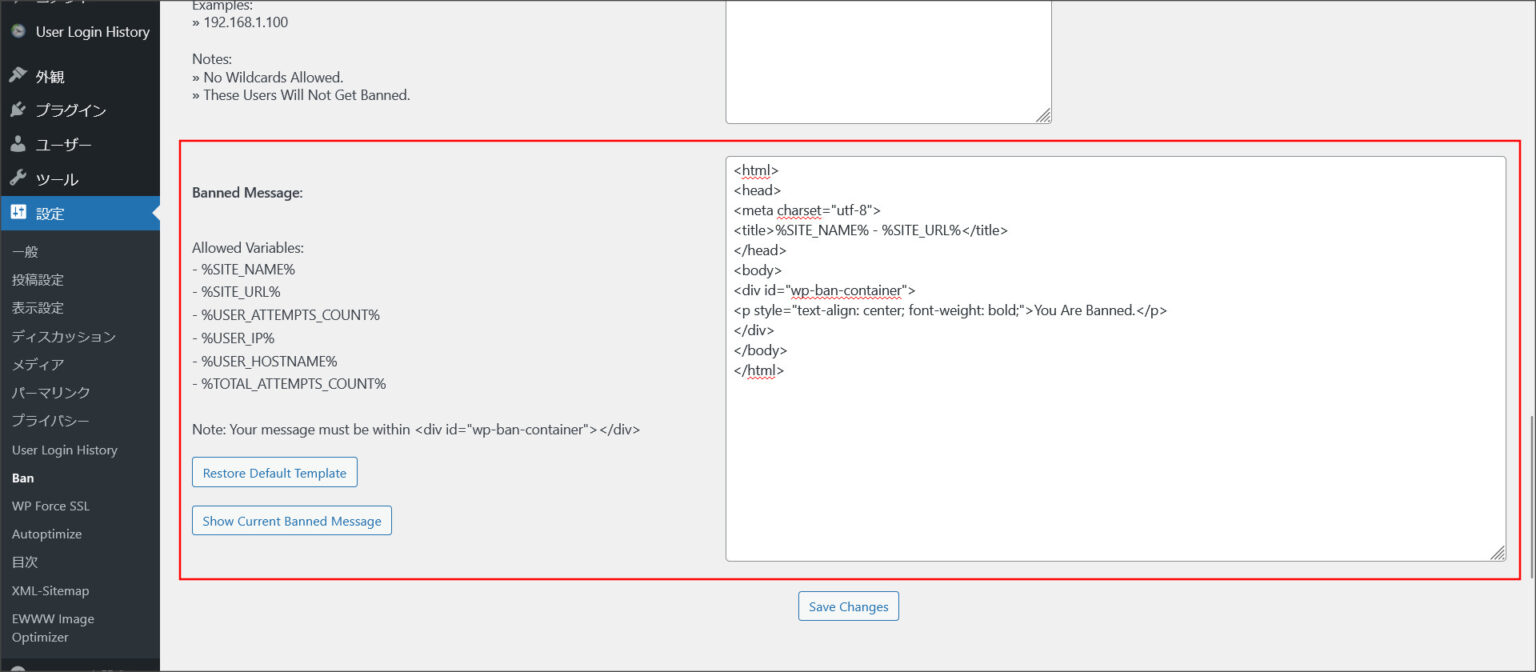Open Autoptimize settings page

click(x=47, y=534)
